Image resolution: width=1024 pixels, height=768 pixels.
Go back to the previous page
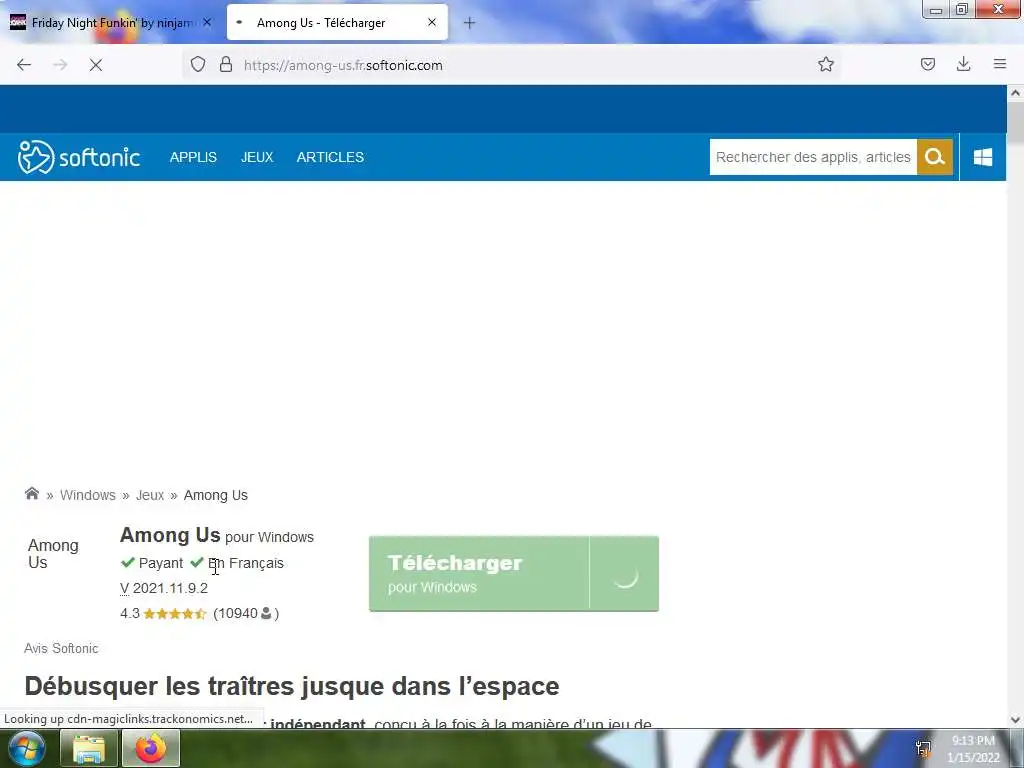pos(24,65)
